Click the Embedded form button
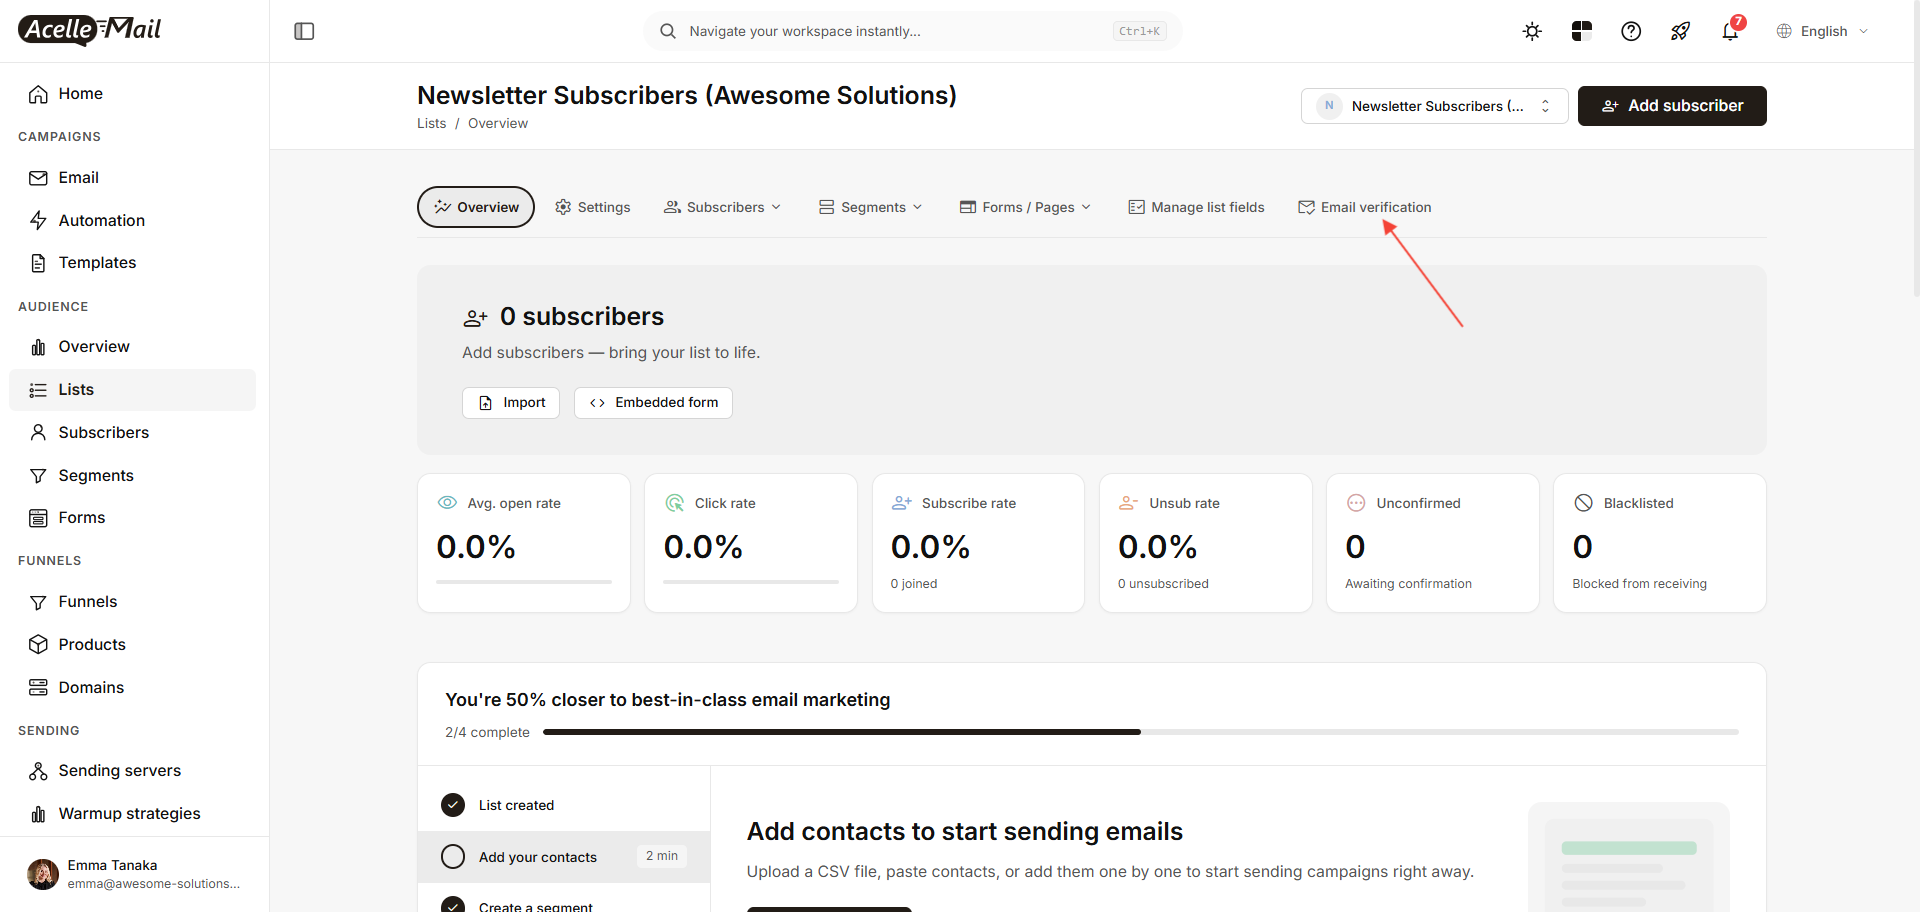Viewport: 1920px width, 912px height. coord(653,403)
